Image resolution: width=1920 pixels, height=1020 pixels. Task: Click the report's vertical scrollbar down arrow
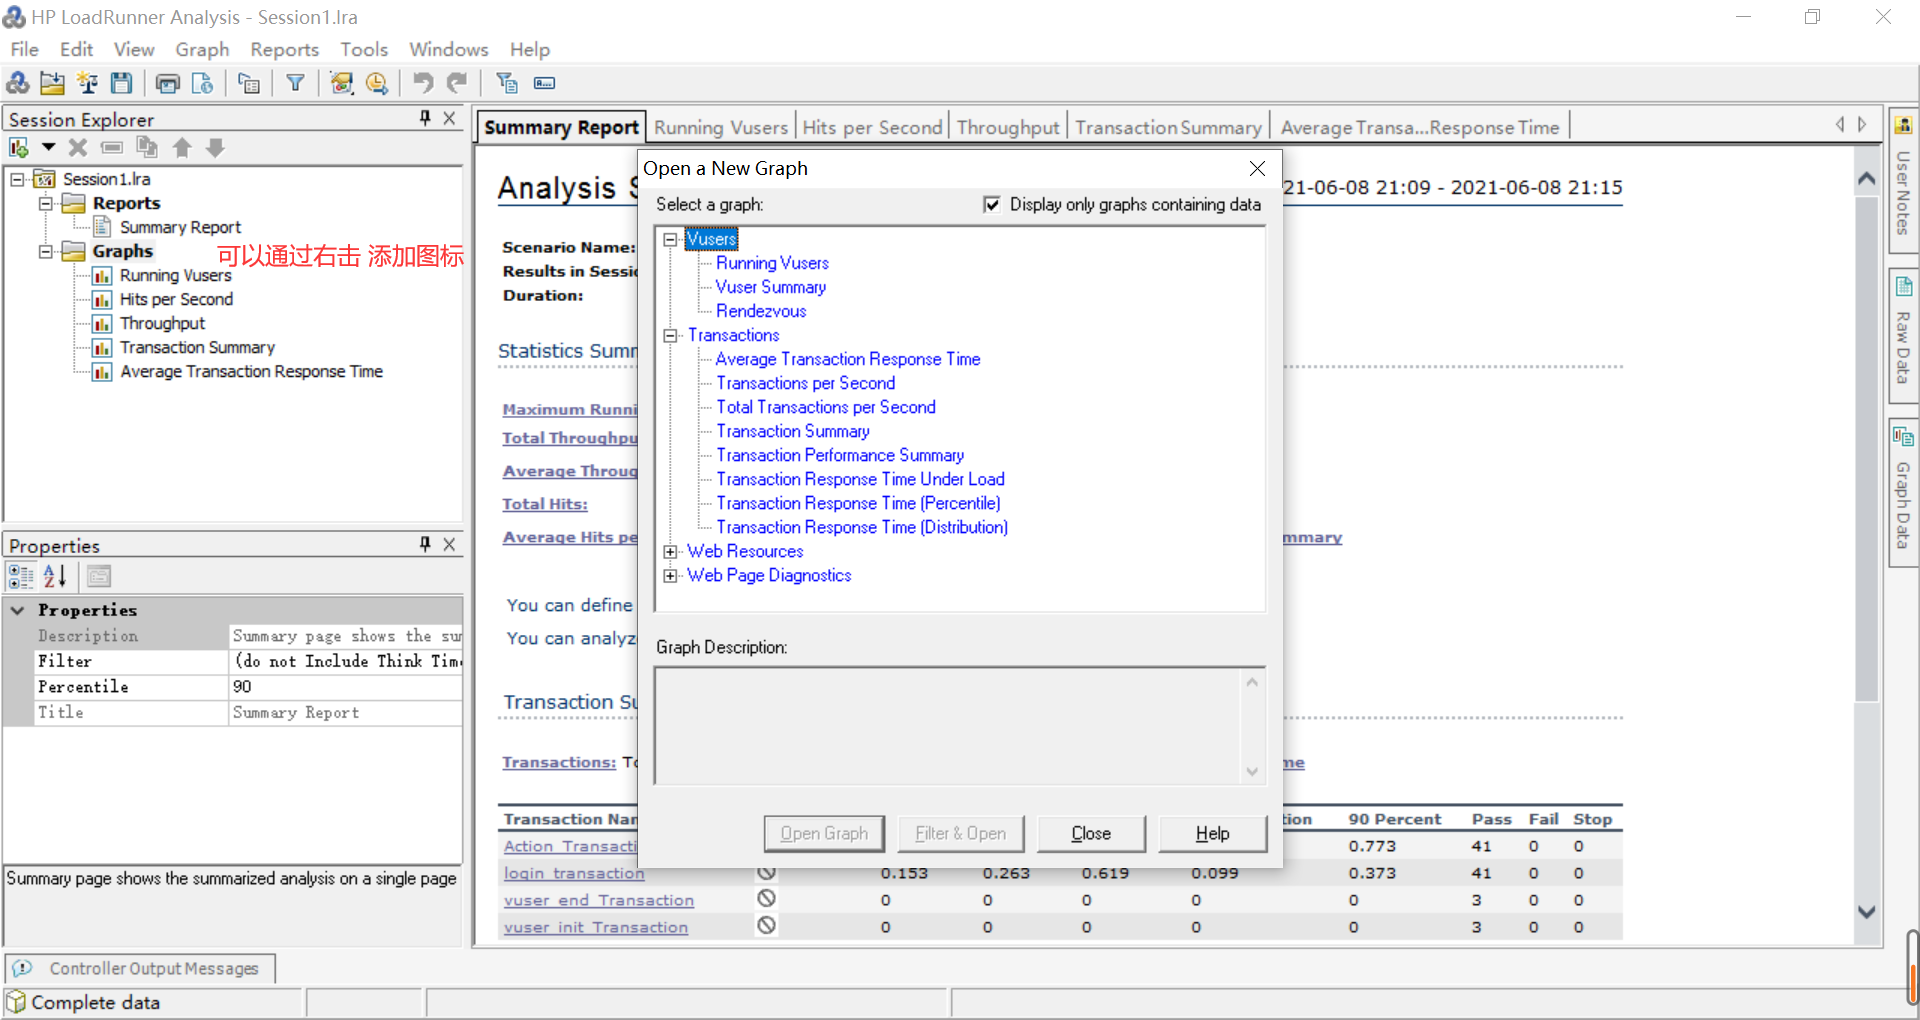click(1866, 911)
